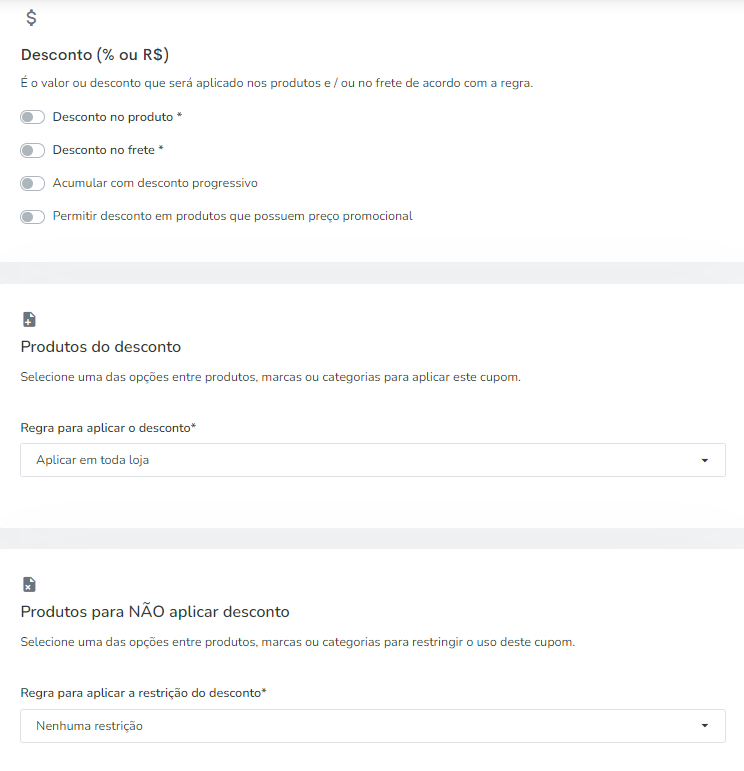Viewport: 744px width, 771px height.
Task: Turn on the Desconto no frete switch
Action: pyautogui.click(x=32, y=150)
